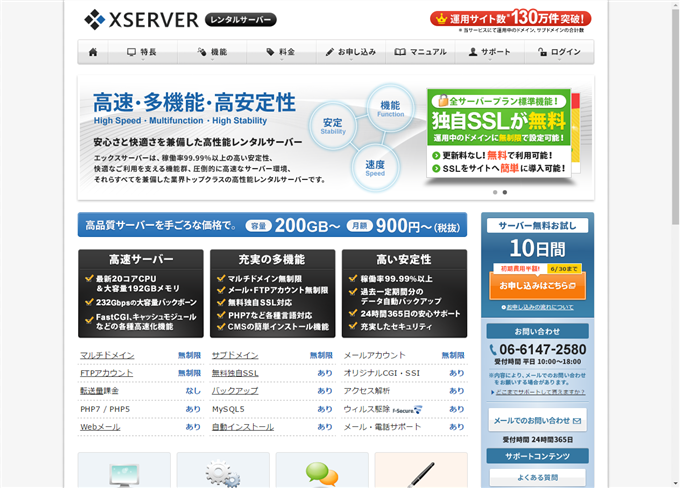Open the FTPアカウント link
Viewport: 680px width, 488px height.
click(x=106, y=373)
